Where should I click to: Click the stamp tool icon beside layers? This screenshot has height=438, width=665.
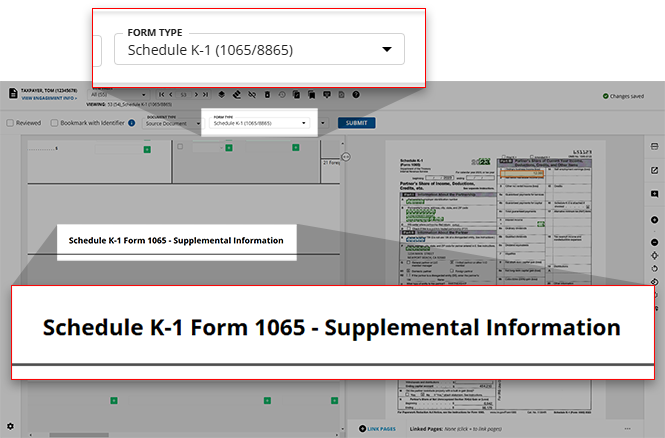(237, 95)
